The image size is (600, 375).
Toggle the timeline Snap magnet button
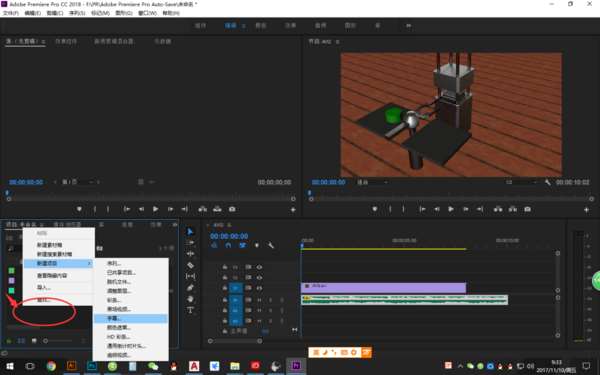(x=228, y=245)
